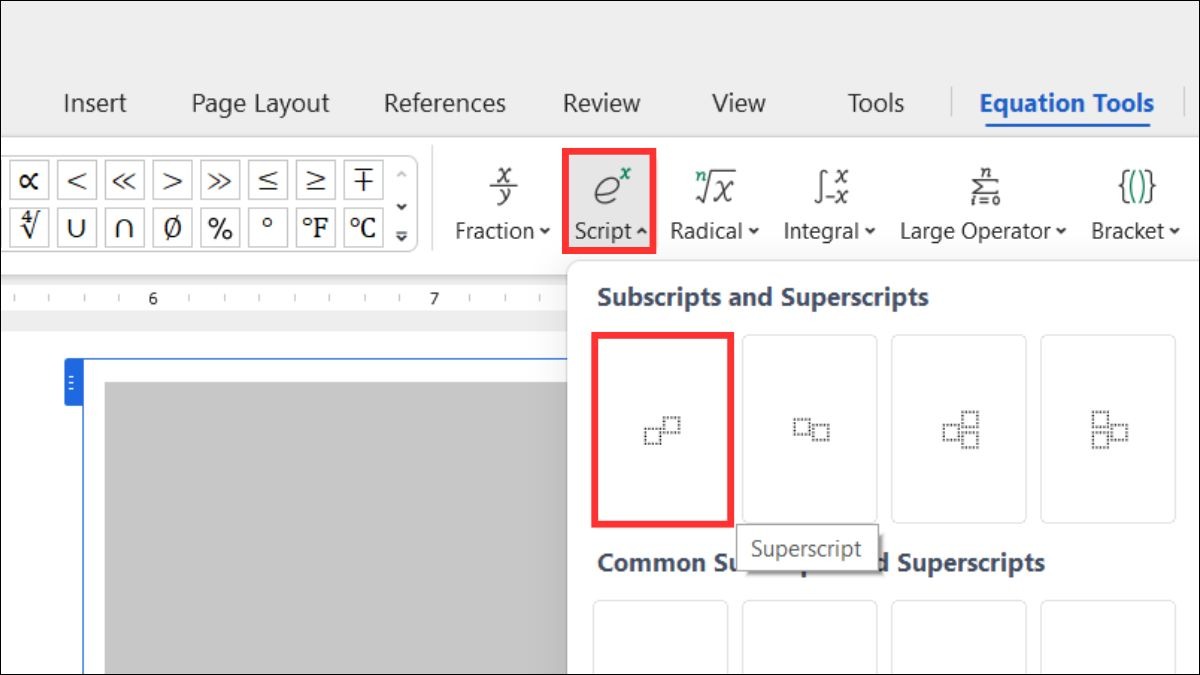Open the Integral dropdown
Screen dimensions: 1200x675
(830, 203)
